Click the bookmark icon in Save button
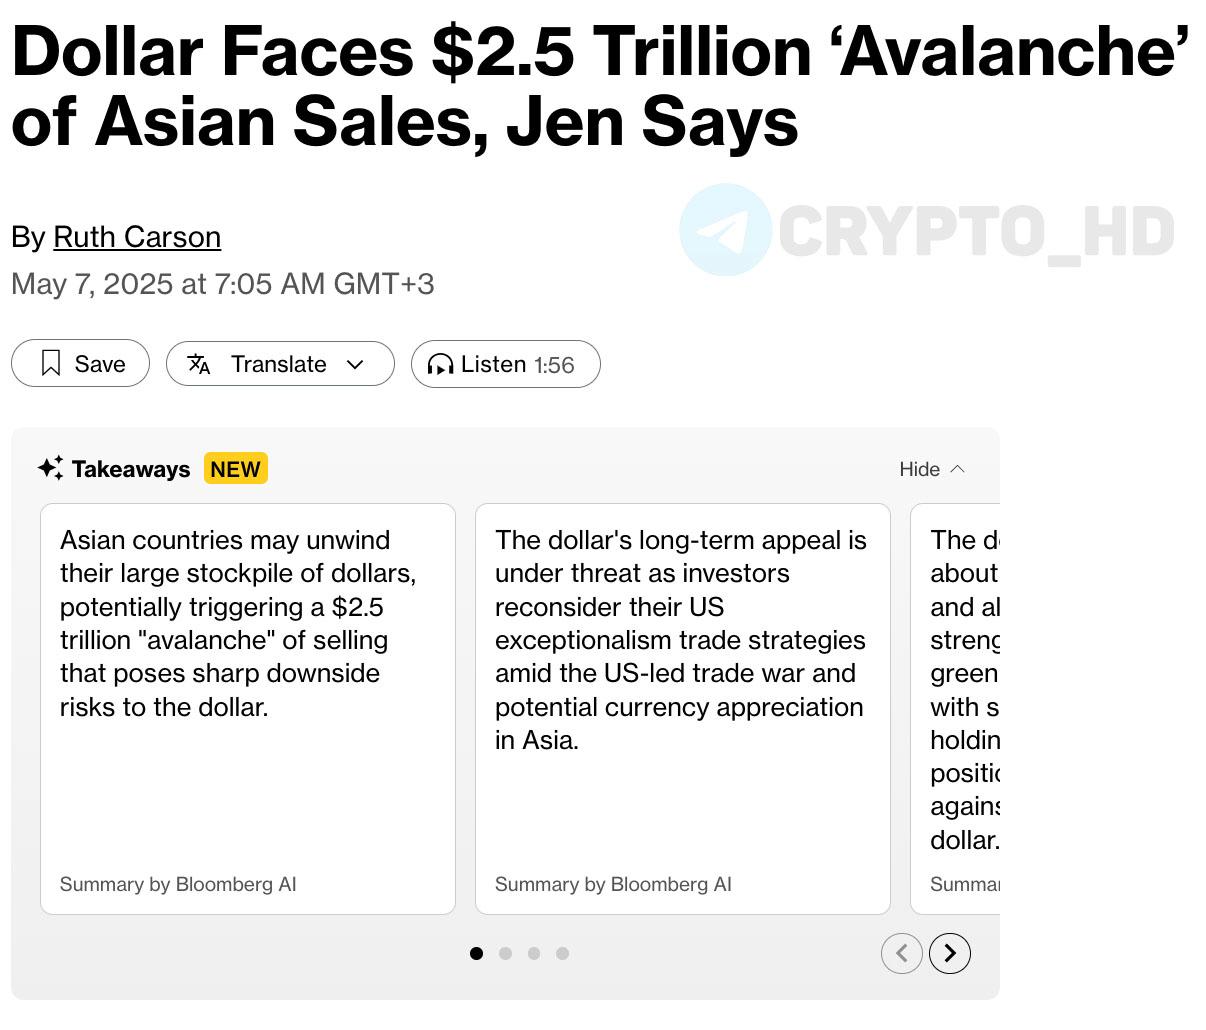The width and height of the screenshot is (1206, 1030). [51, 363]
